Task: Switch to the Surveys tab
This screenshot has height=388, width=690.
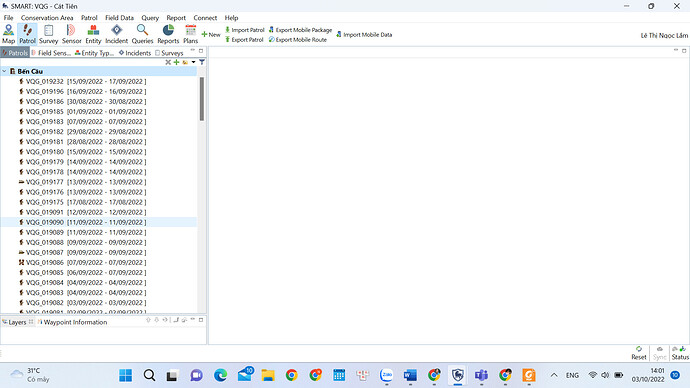Action: (169, 53)
